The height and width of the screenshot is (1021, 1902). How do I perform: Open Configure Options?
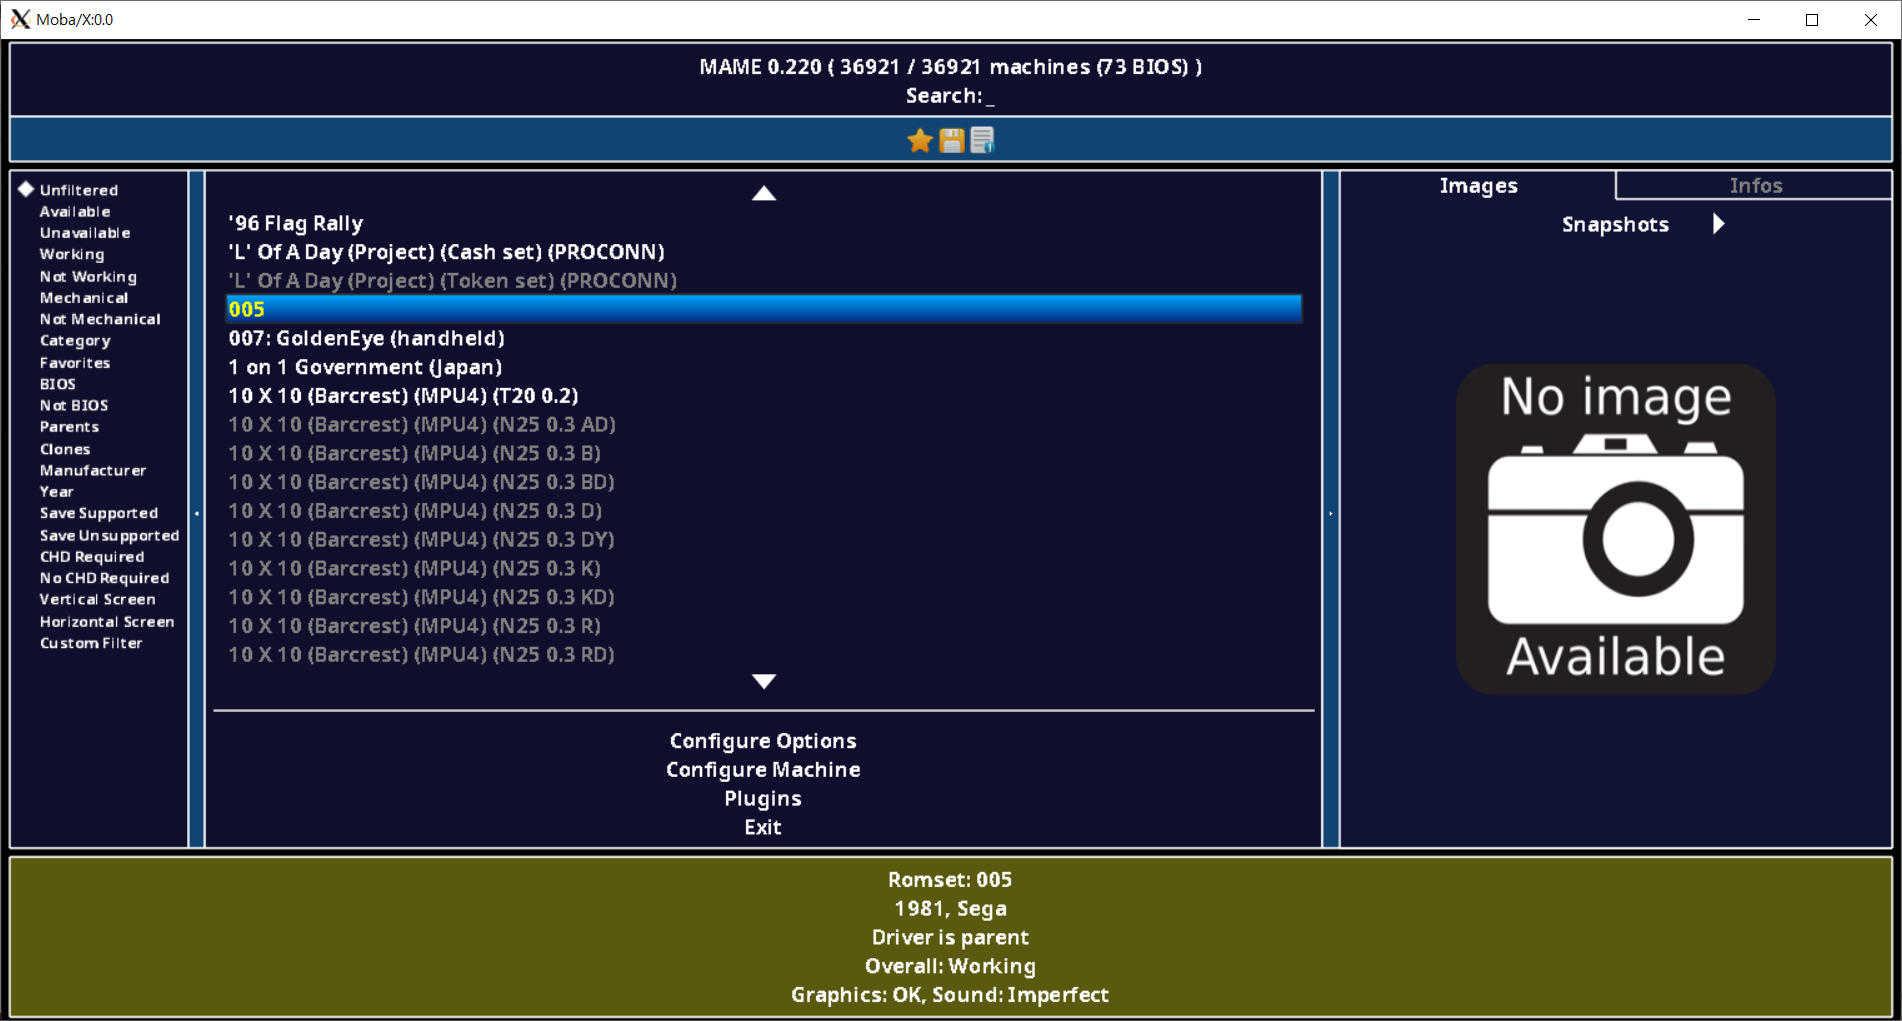(763, 741)
